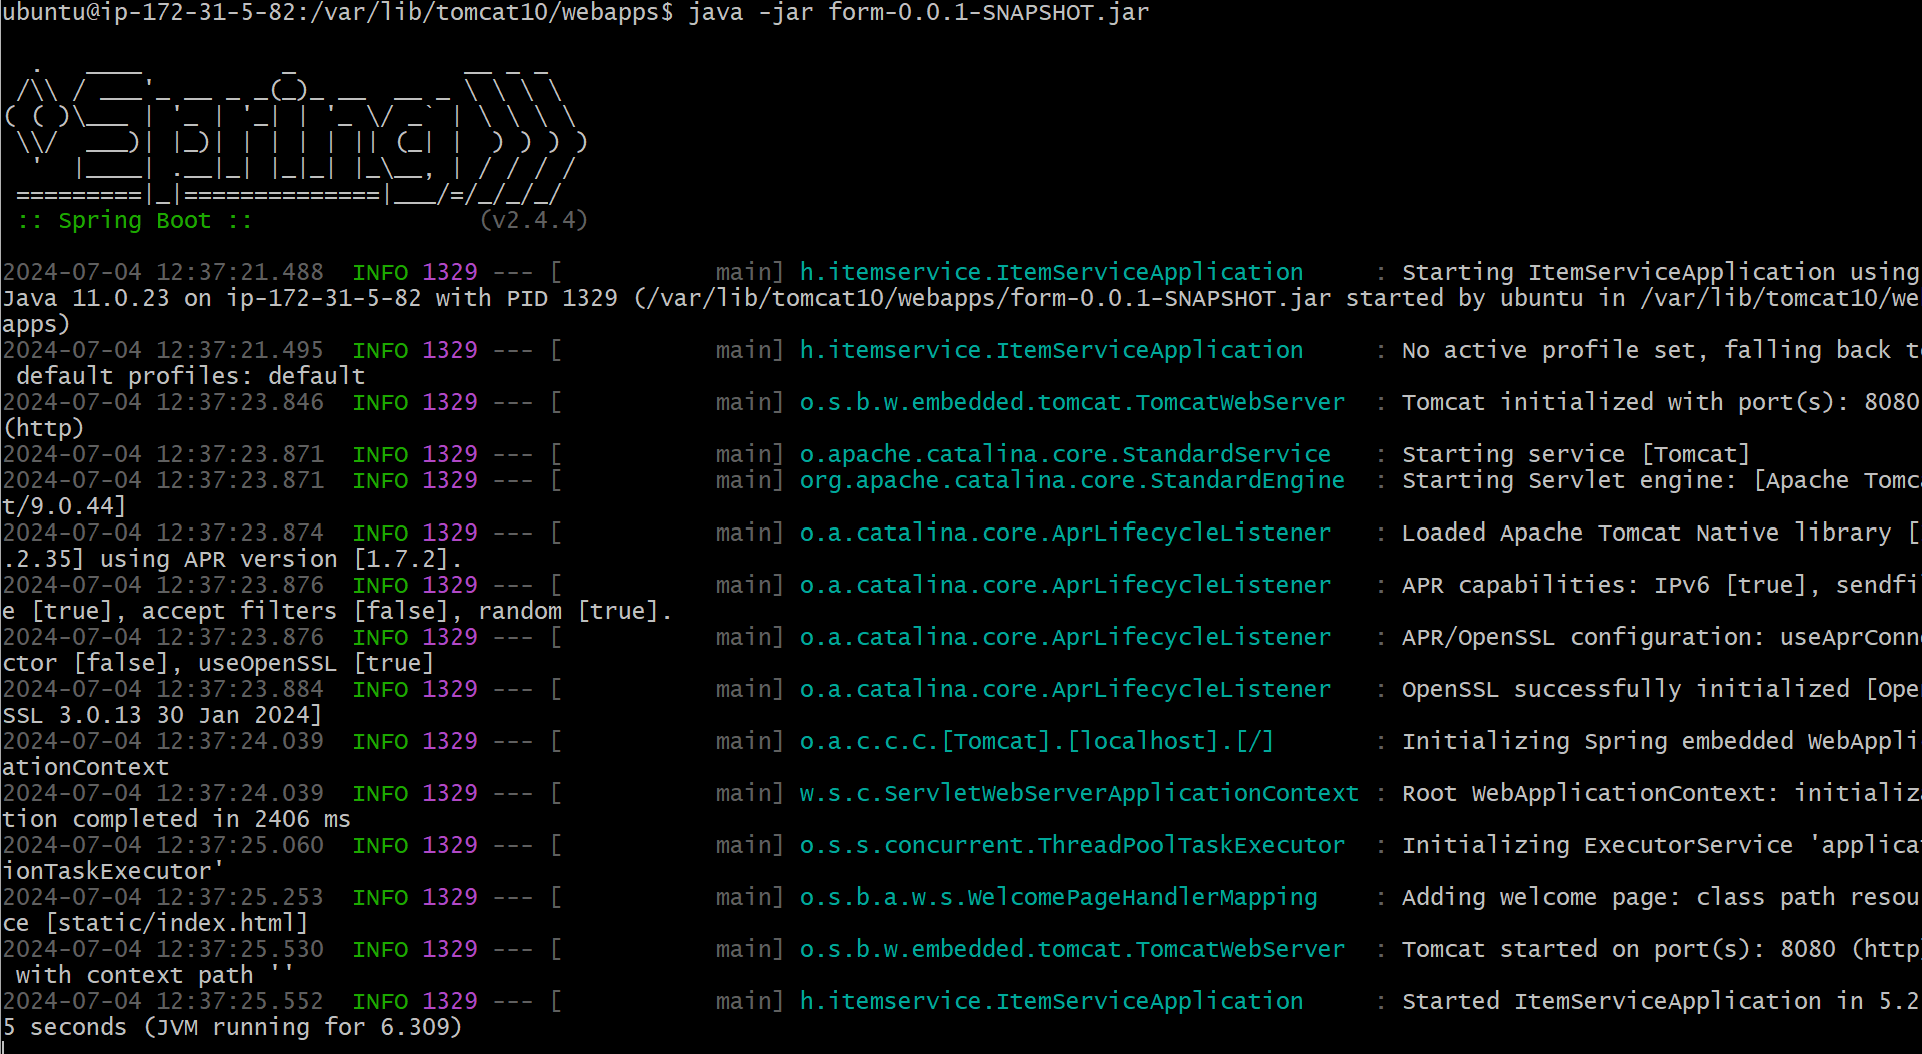Click 'APR/OpenSSL configuration' message

(x=1583, y=637)
